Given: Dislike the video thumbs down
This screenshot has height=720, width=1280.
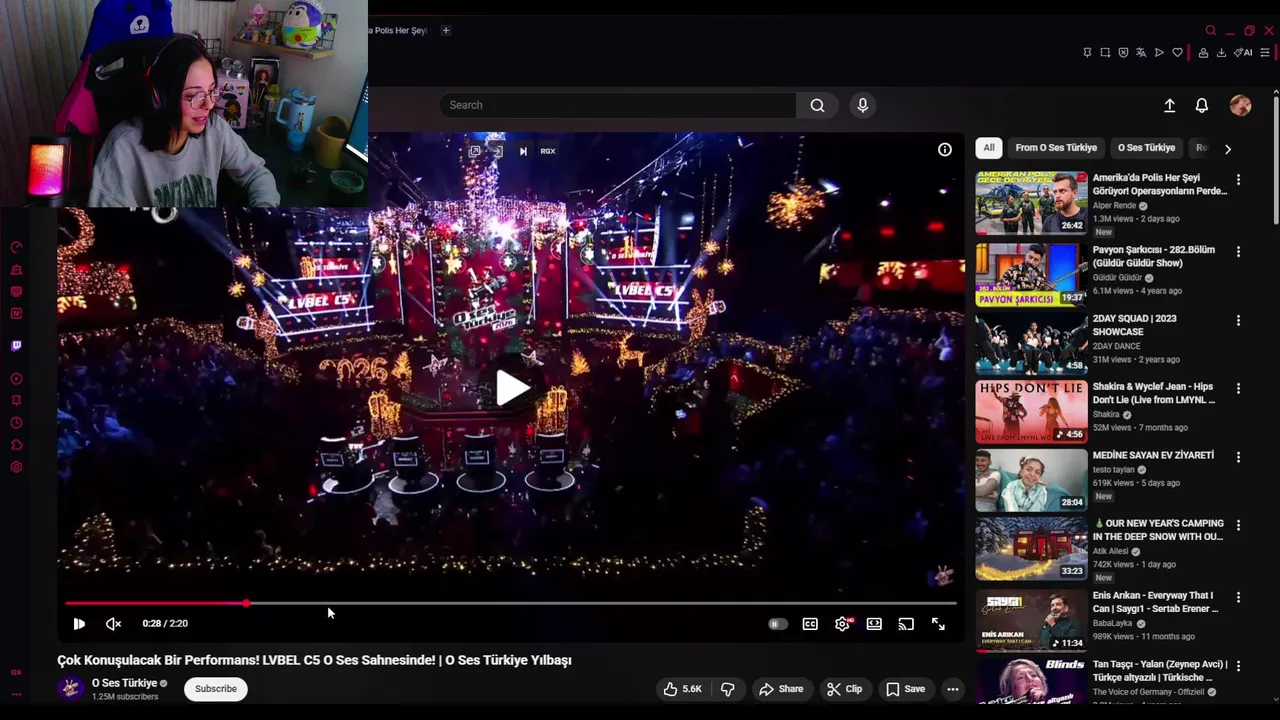Looking at the screenshot, I should (x=728, y=689).
